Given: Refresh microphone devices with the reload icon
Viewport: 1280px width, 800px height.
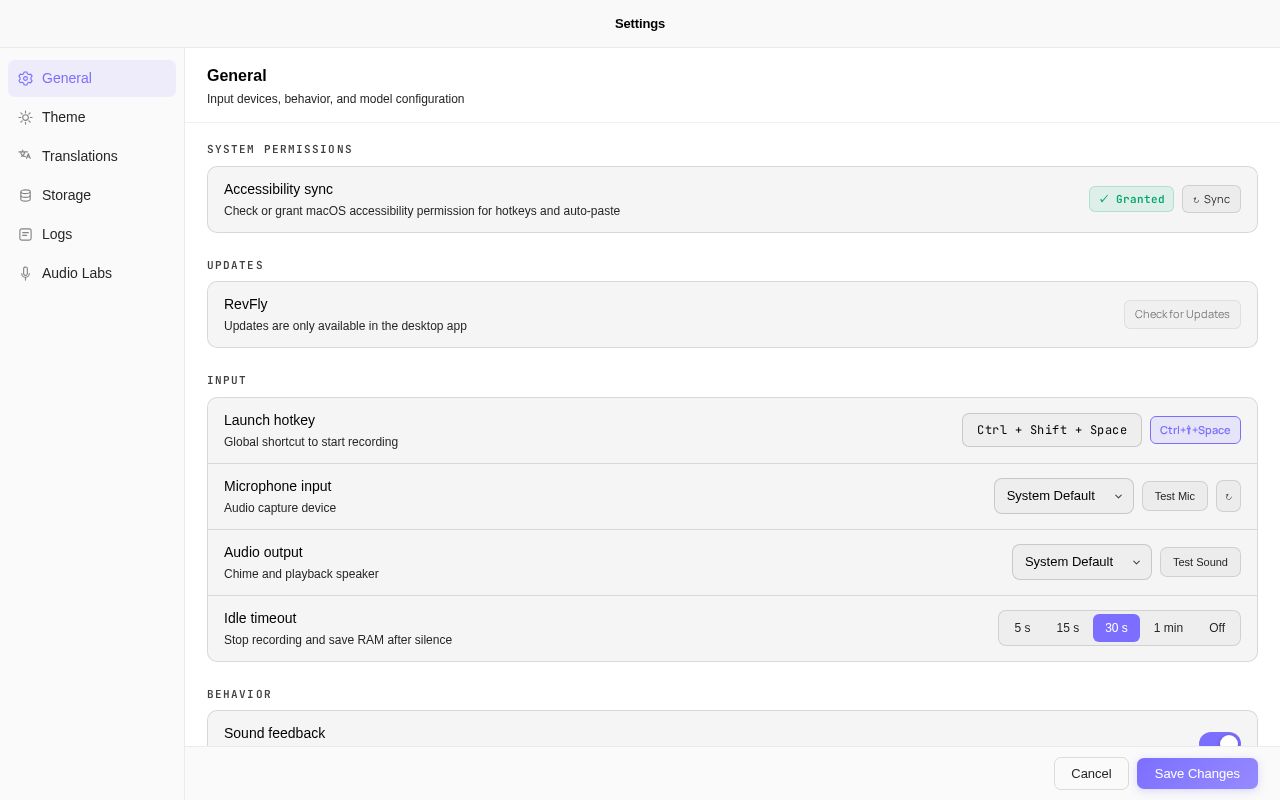Looking at the screenshot, I should tap(1228, 496).
